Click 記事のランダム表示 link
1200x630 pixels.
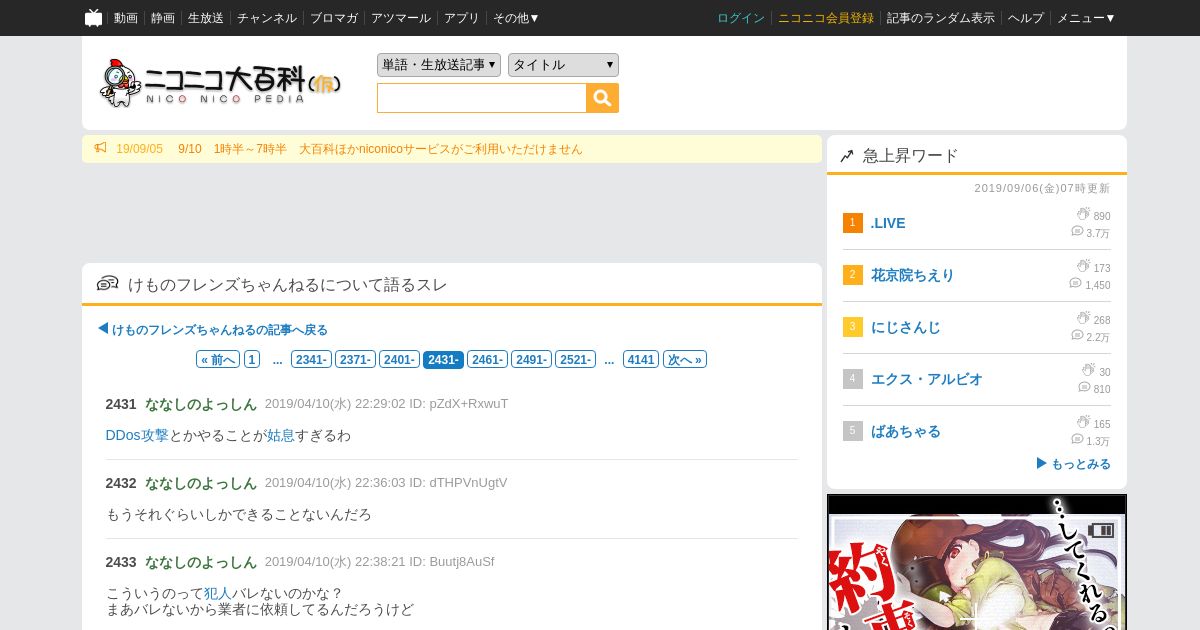[941, 18]
